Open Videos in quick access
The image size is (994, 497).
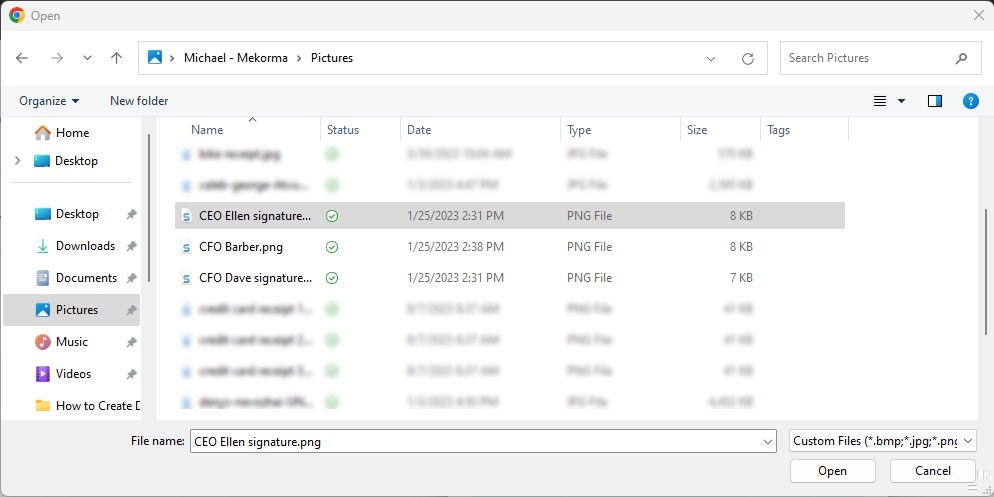point(73,373)
